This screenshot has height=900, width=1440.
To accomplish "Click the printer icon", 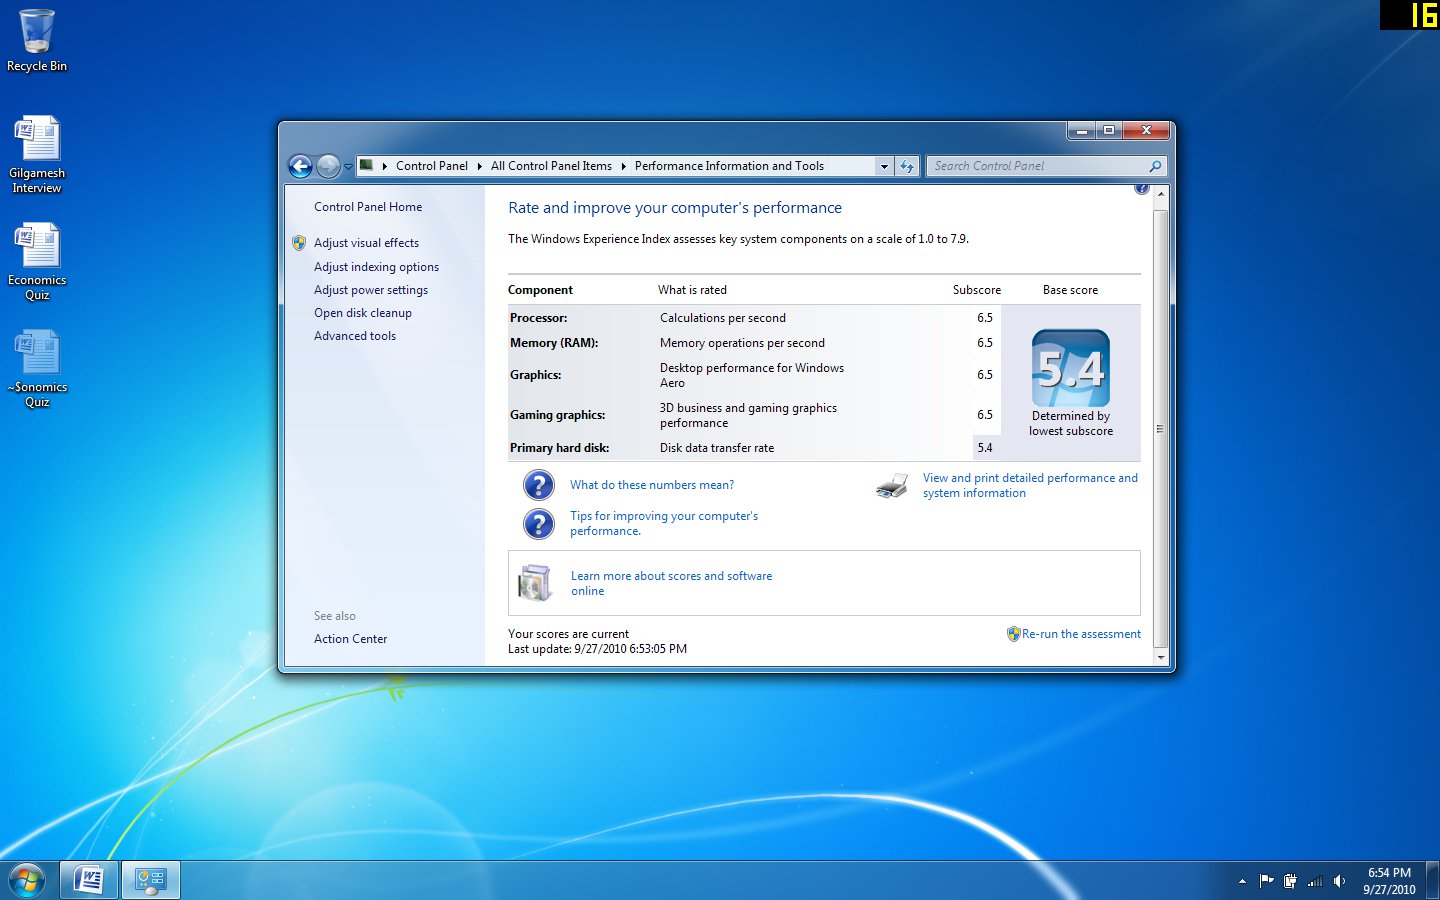I will pos(892,486).
